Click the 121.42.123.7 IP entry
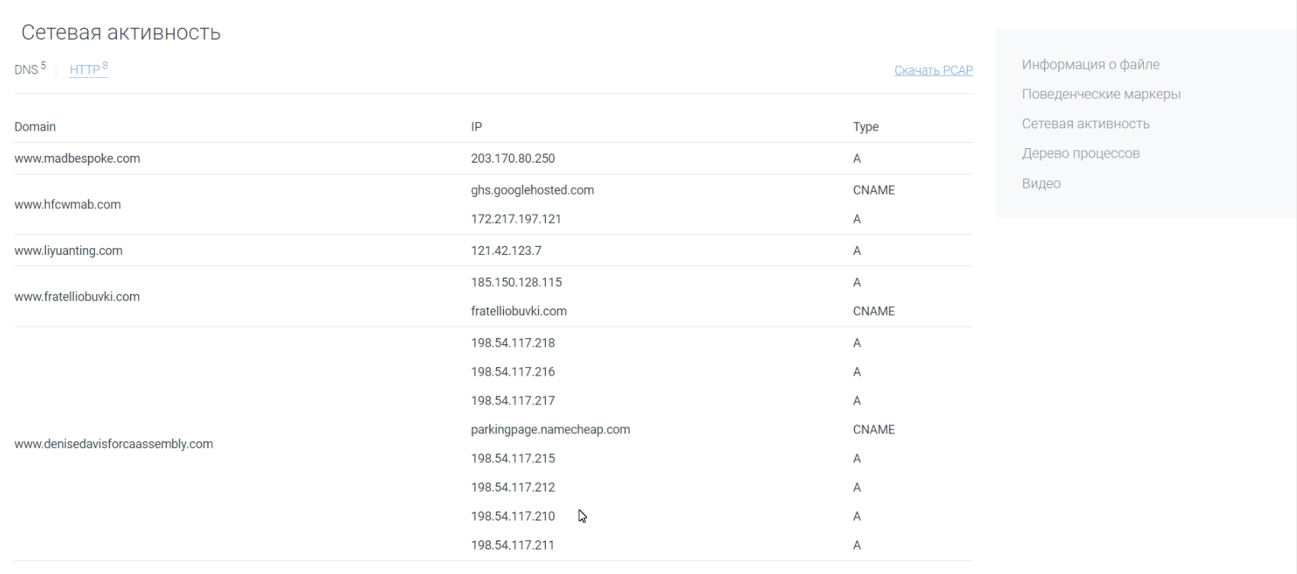 [508, 251]
